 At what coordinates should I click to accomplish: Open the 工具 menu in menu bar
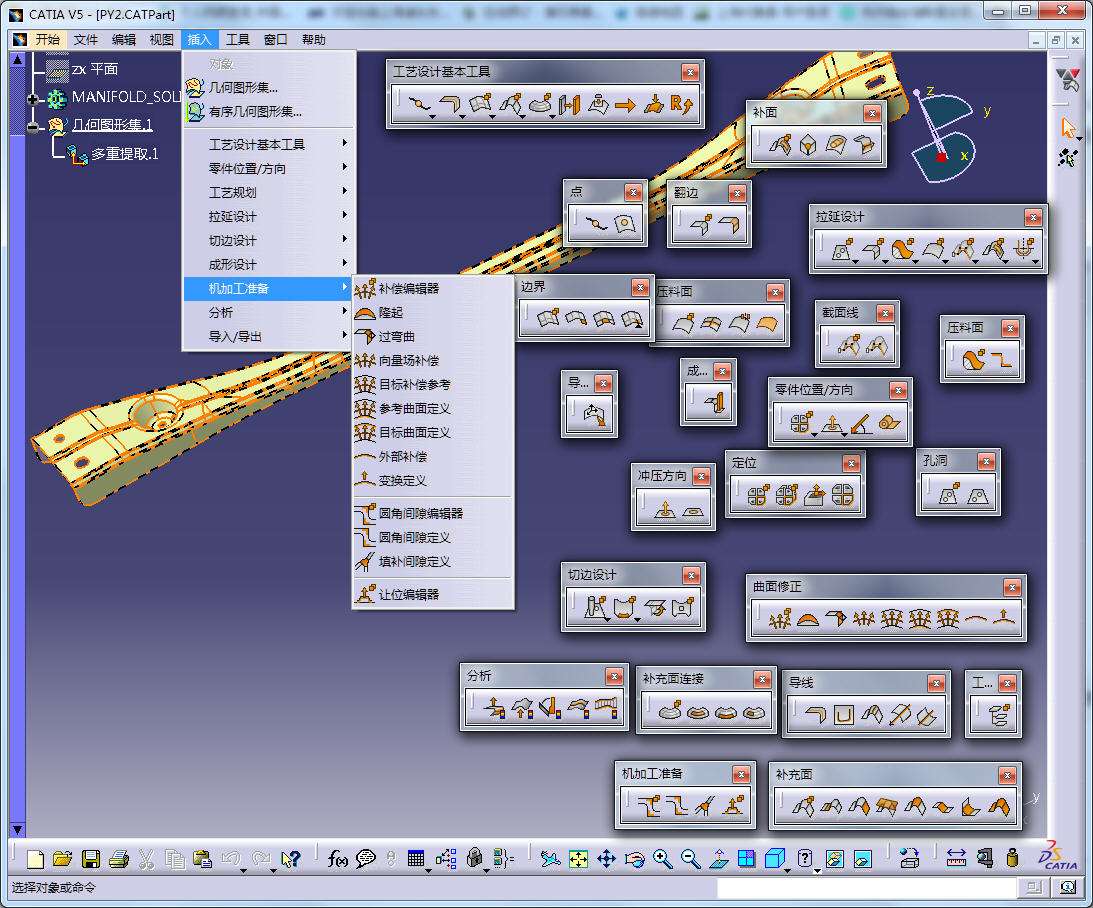click(x=237, y=40)
